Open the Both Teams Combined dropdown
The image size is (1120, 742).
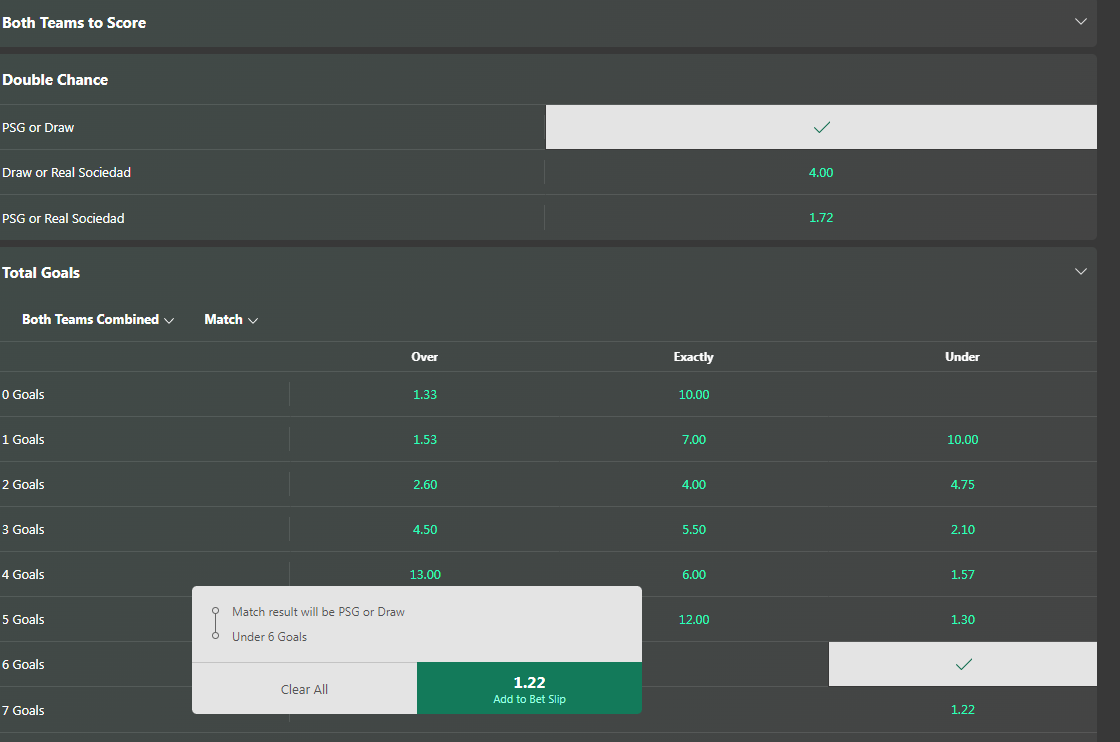(x=98, y=320)
